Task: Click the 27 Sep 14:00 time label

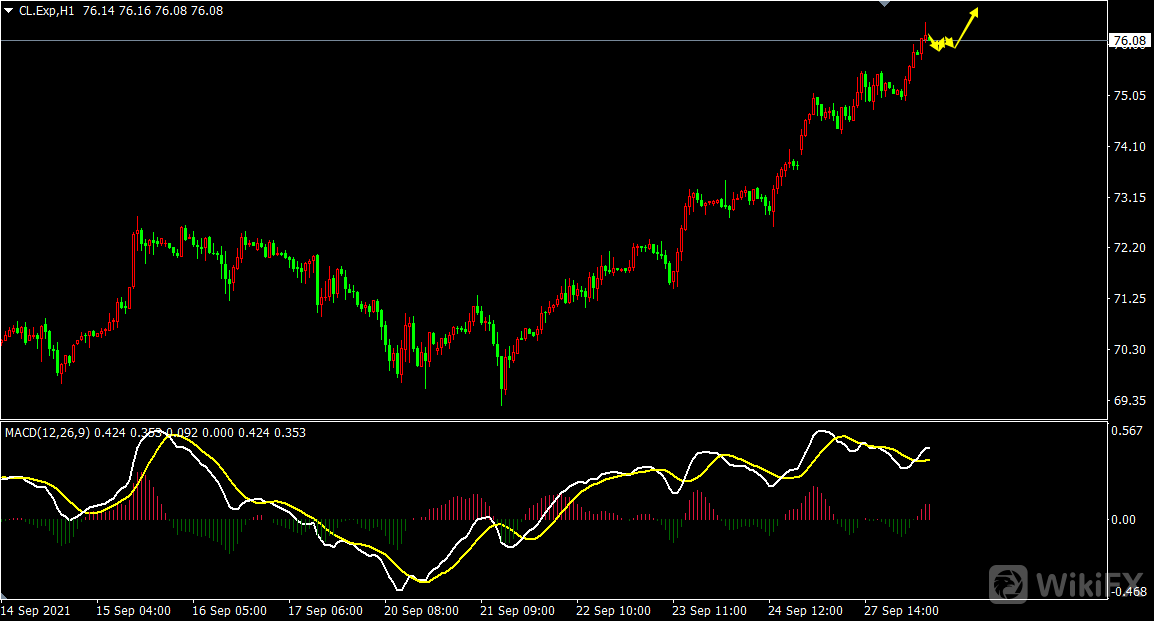Action: point(901,610)
